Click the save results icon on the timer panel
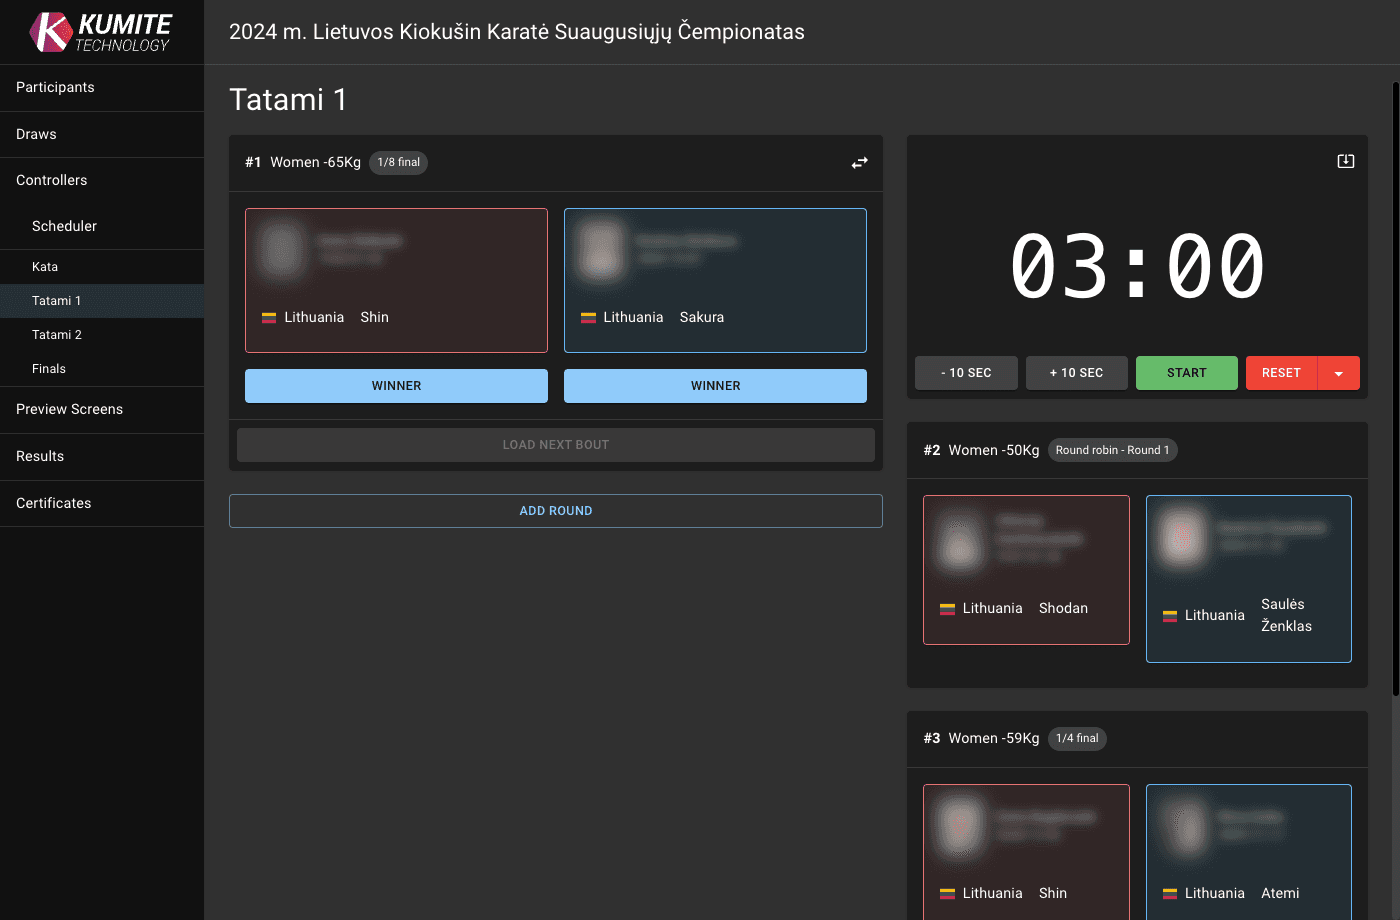Image resolution: width=1400 pixels, height=920 pixels. 1345,160
